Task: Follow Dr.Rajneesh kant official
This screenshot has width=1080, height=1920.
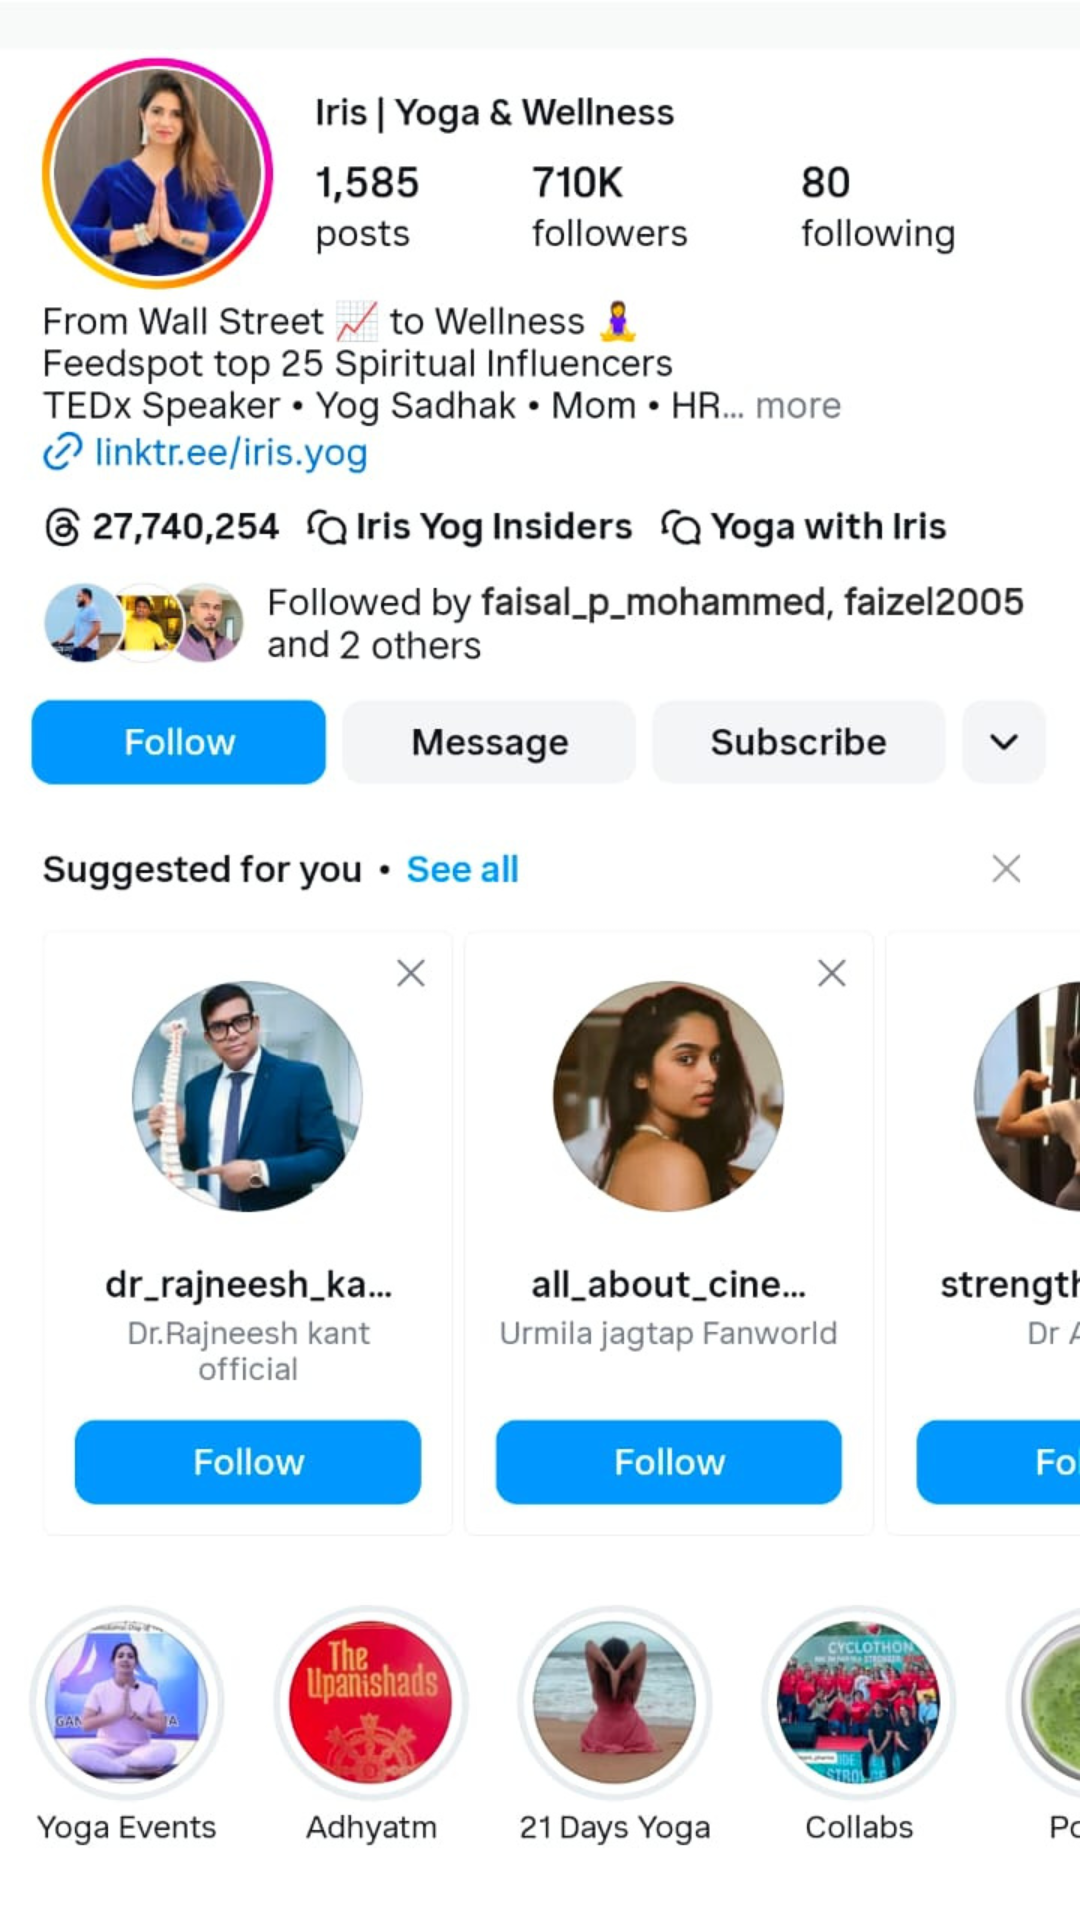Action: tap(247, 1462)
